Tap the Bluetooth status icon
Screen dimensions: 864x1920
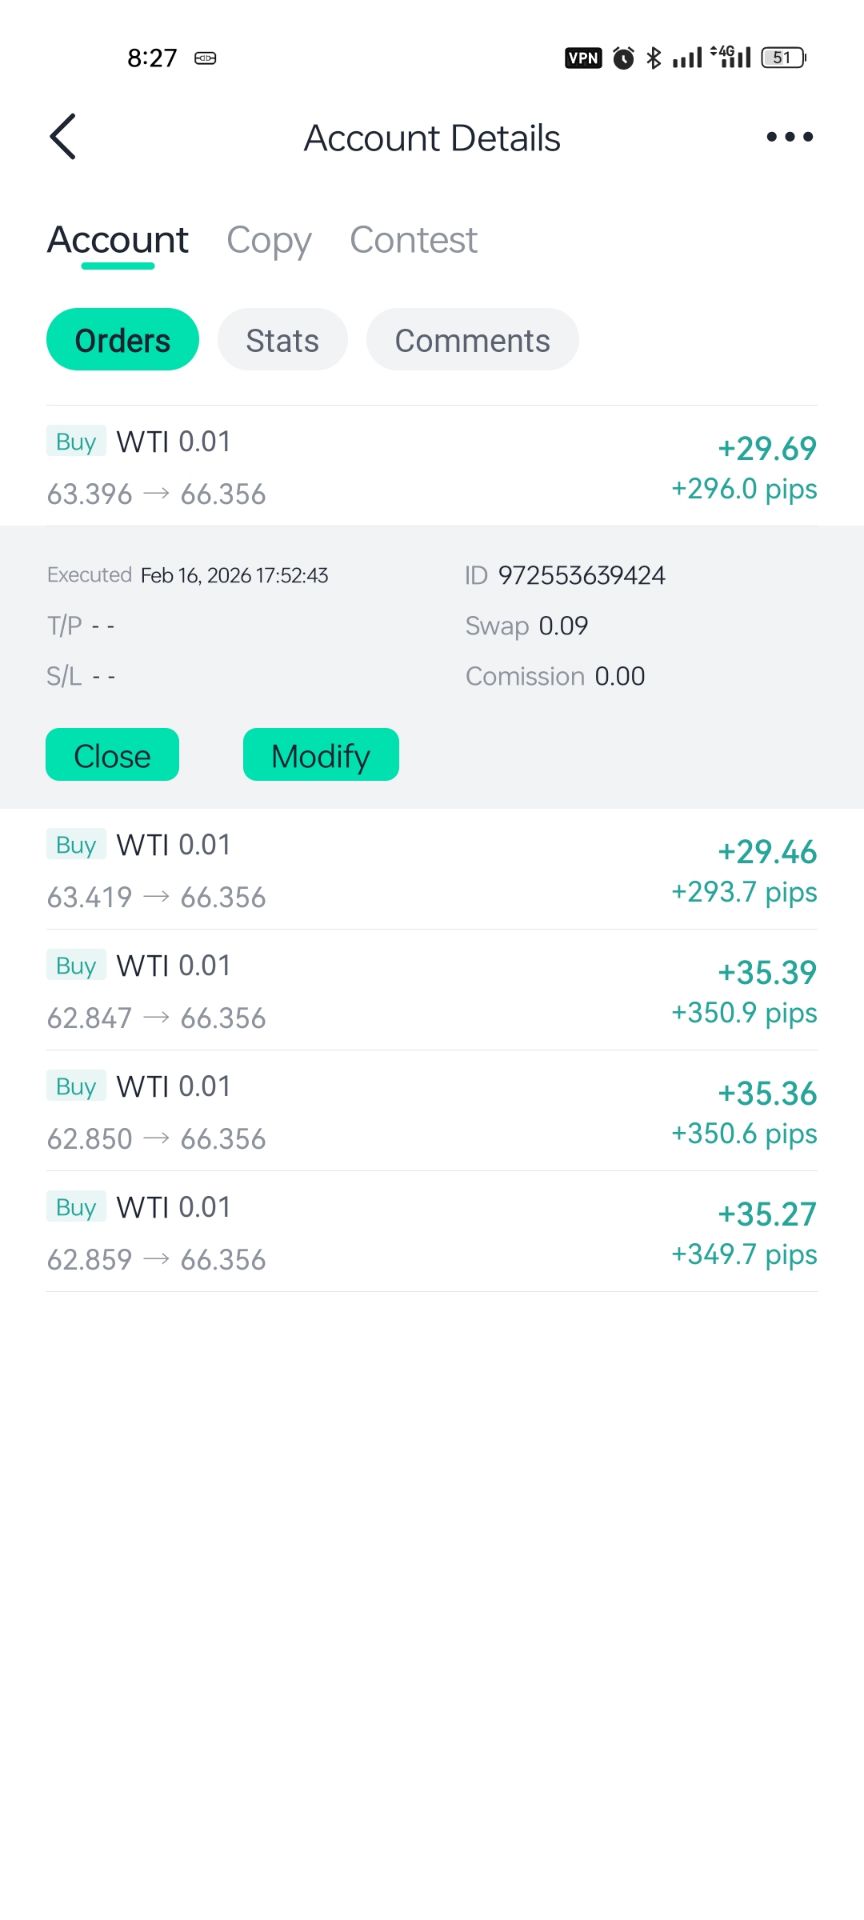pos(654,58)
